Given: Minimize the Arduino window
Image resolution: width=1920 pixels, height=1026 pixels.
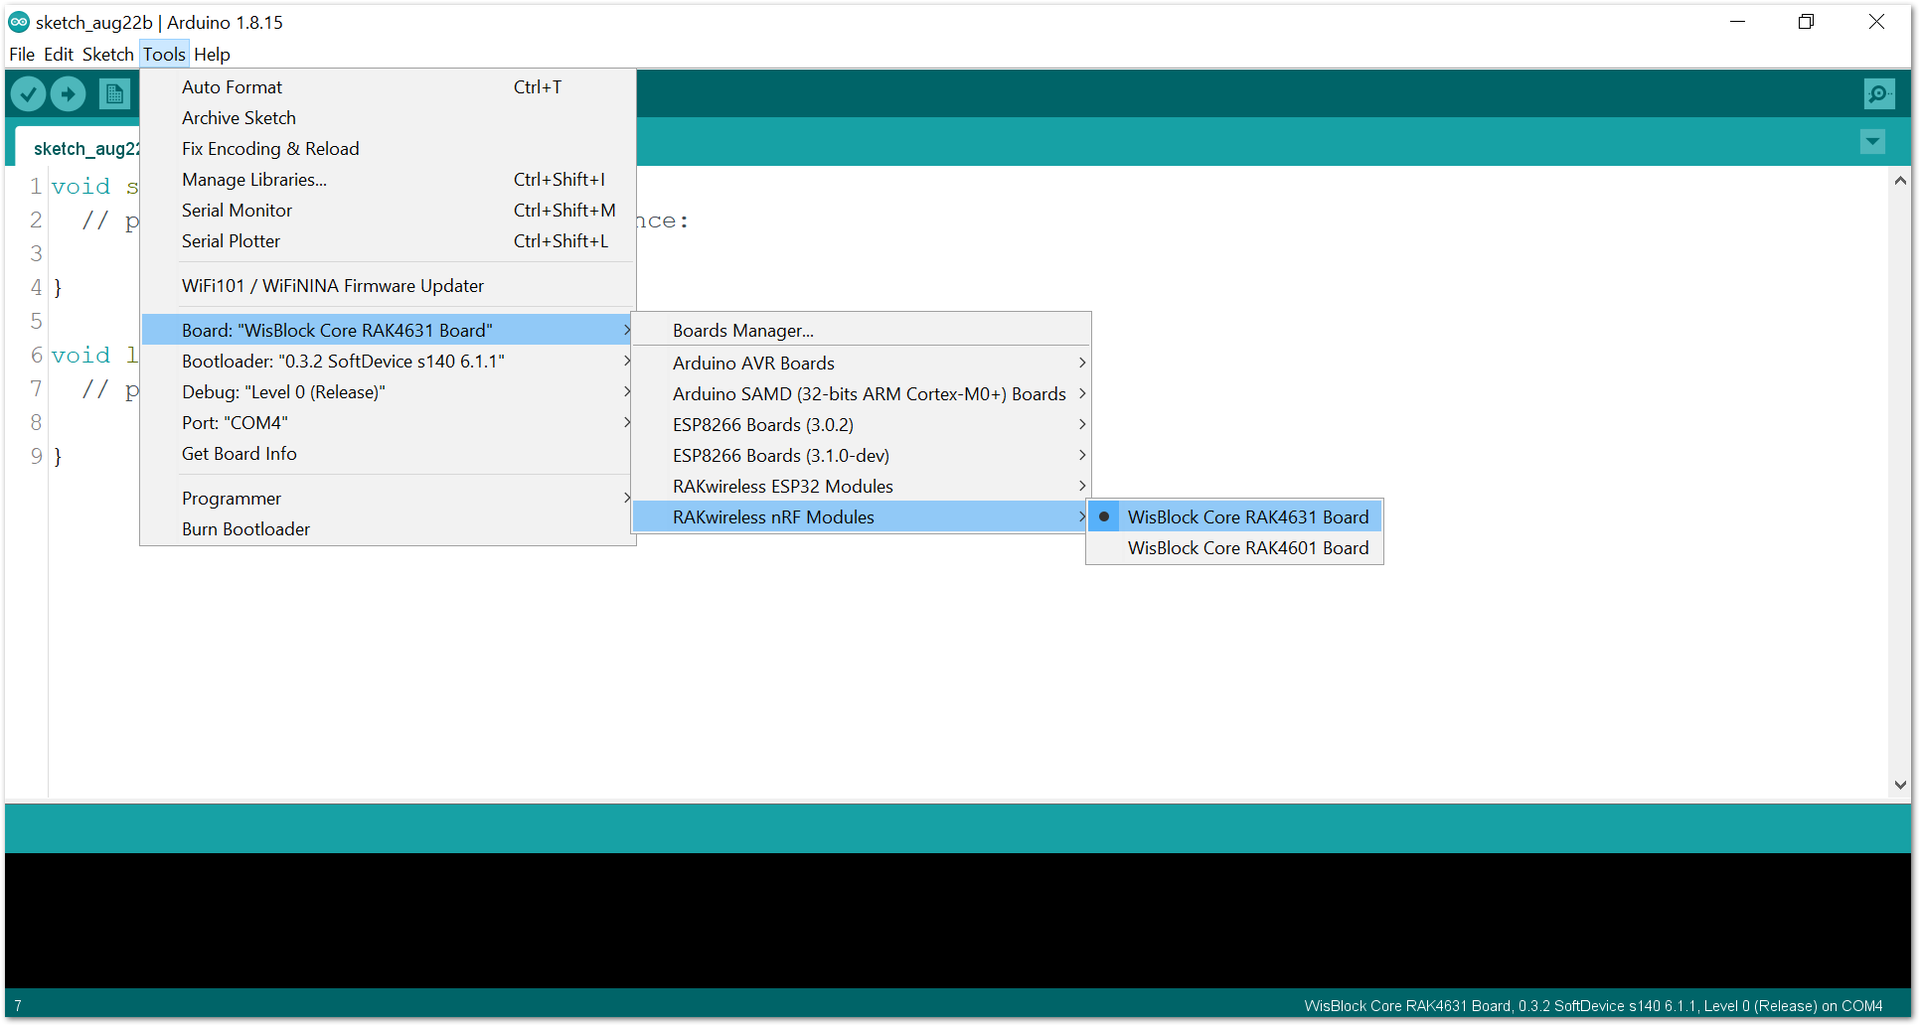Looking at the screenshot, I should tap(1738, 22).
